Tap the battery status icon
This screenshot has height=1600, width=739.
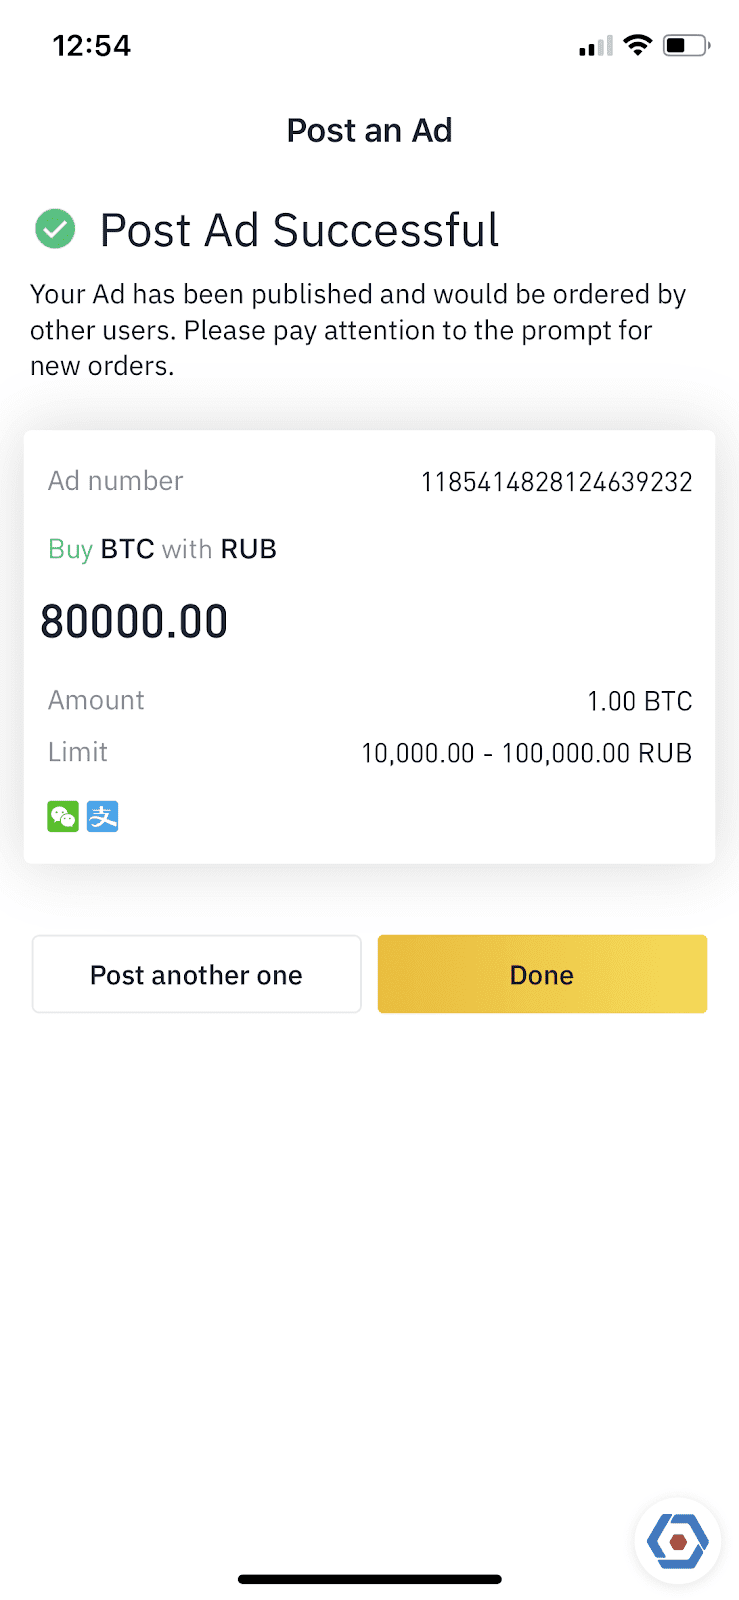point(687,45)
